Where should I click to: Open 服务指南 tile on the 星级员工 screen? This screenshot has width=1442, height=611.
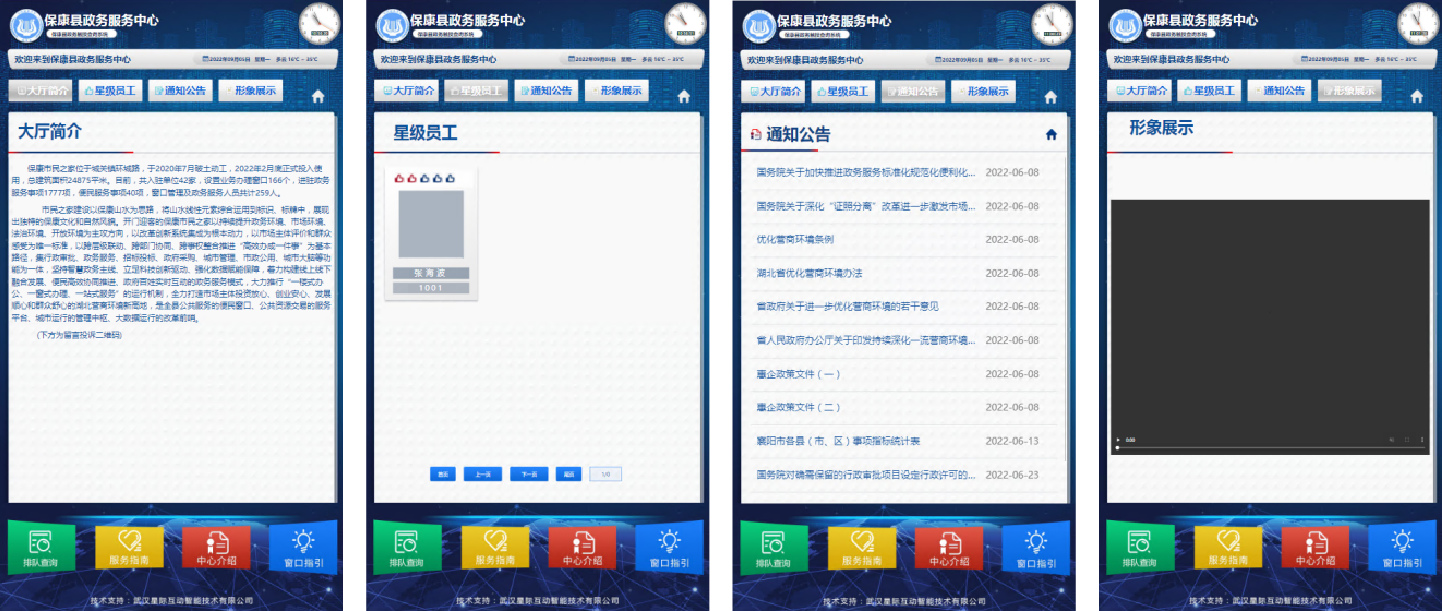pos(494,547)
